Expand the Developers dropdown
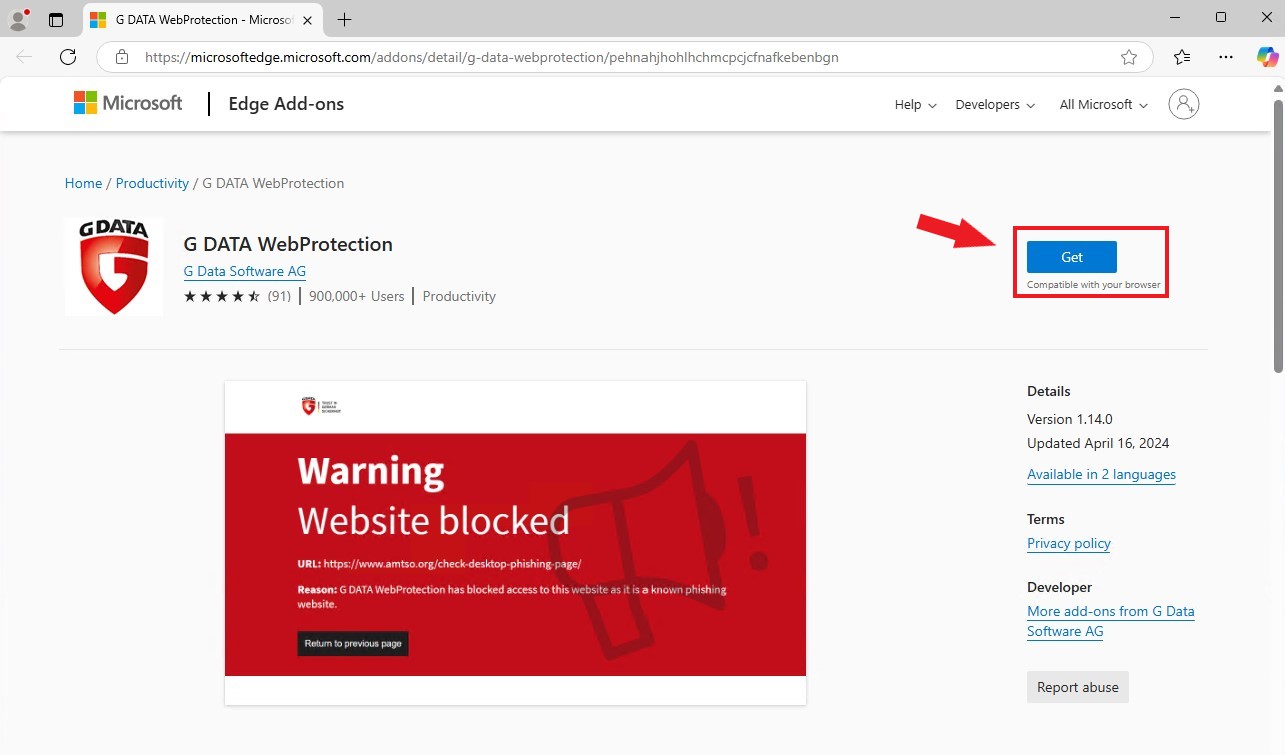The height and width of the screenshot is (755, 1285). coord(995,104)
